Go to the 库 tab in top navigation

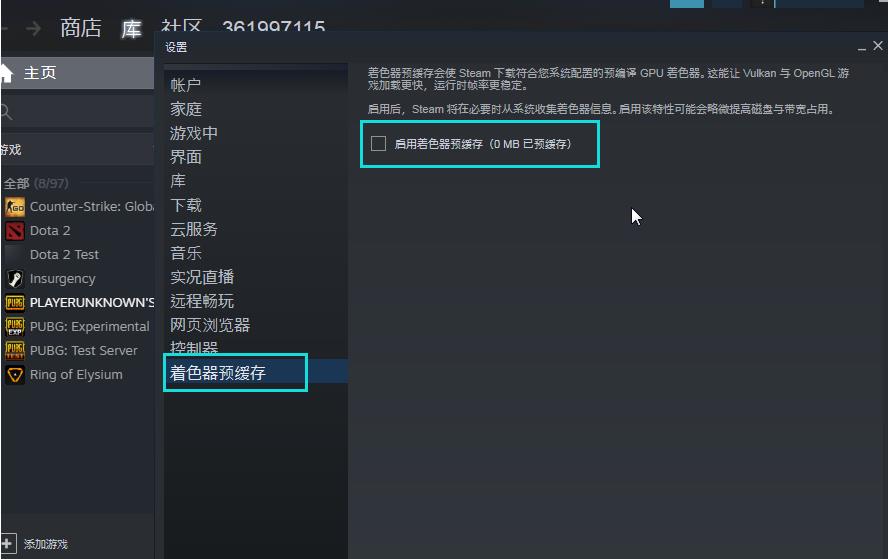coord(131,28)
